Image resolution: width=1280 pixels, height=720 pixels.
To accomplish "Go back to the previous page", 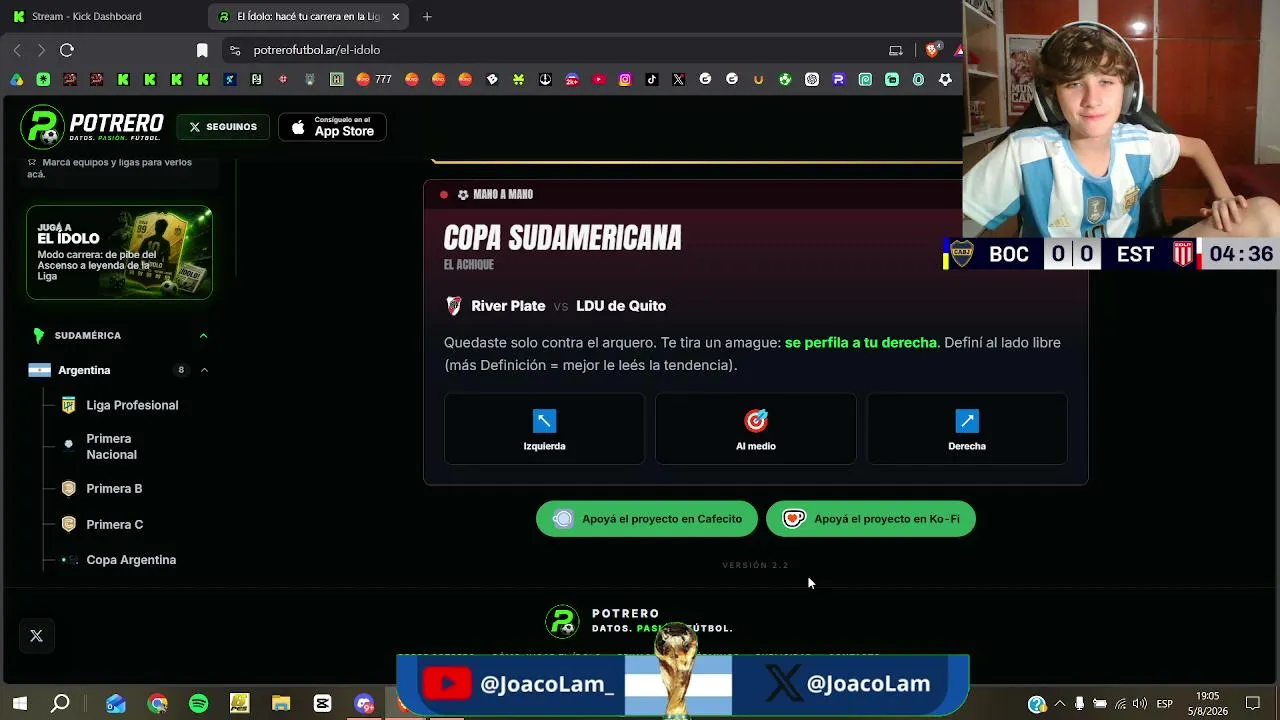I will [17, 50].
